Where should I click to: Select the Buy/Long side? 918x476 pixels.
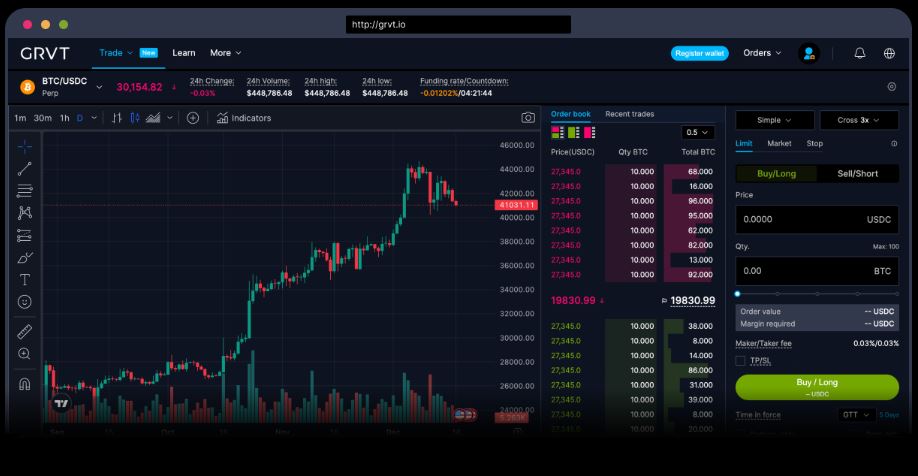776,173
